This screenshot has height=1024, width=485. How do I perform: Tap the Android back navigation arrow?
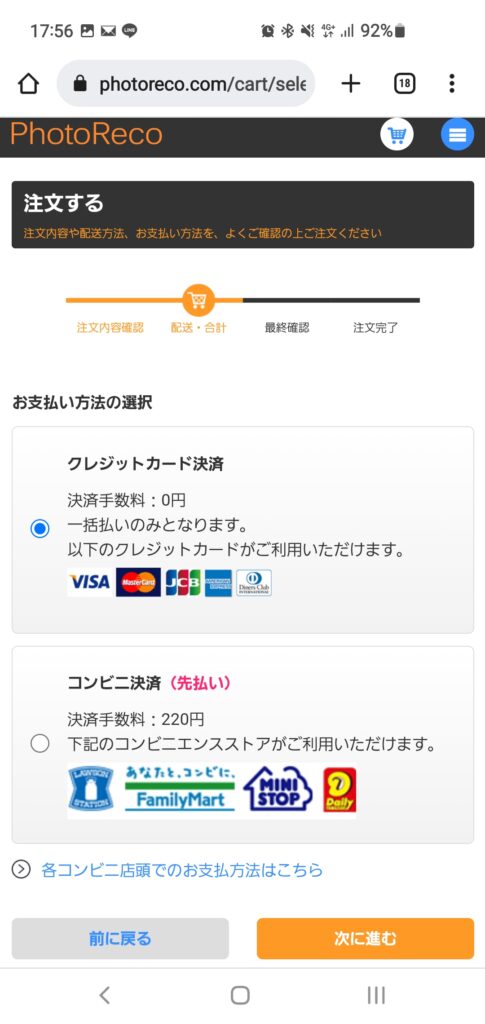tap(104, 995)
